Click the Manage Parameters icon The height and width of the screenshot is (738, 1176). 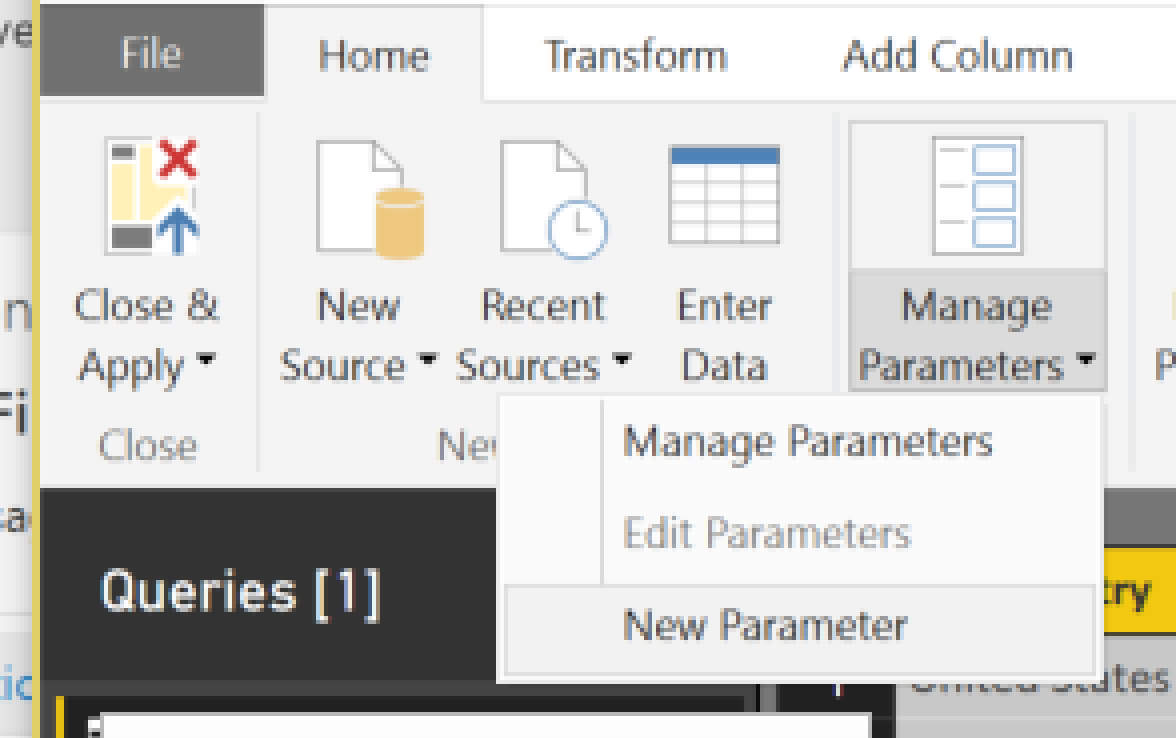pyautogui.click(x=977, y=196)
